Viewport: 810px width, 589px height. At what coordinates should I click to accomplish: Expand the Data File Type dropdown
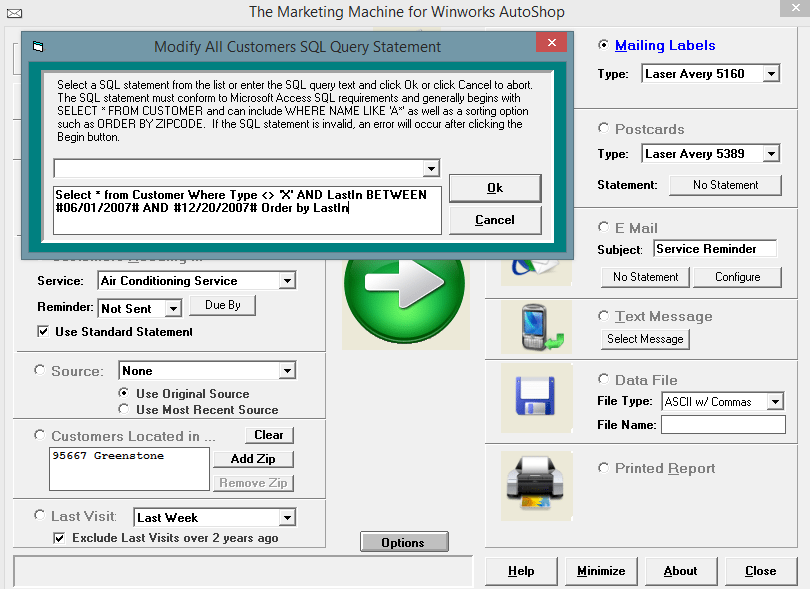pos(775,401)
